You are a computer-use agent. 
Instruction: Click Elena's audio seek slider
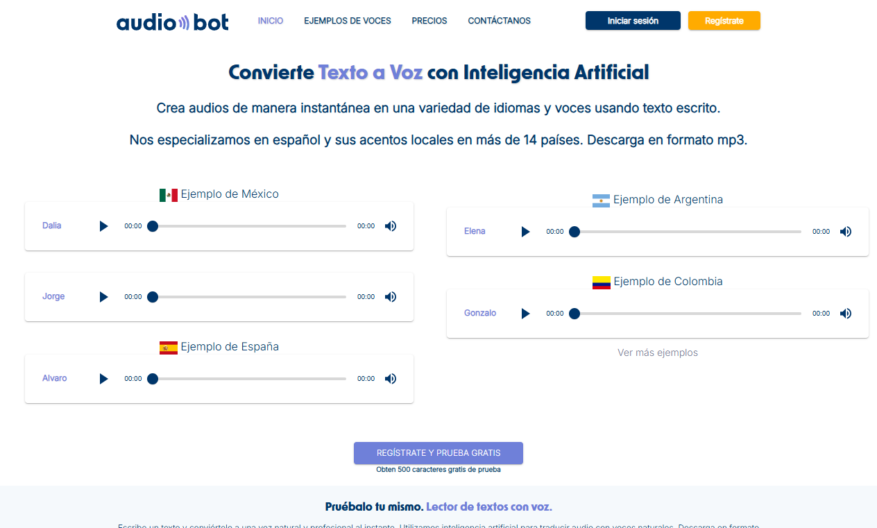pyautogui.click(x=685, y=232)
